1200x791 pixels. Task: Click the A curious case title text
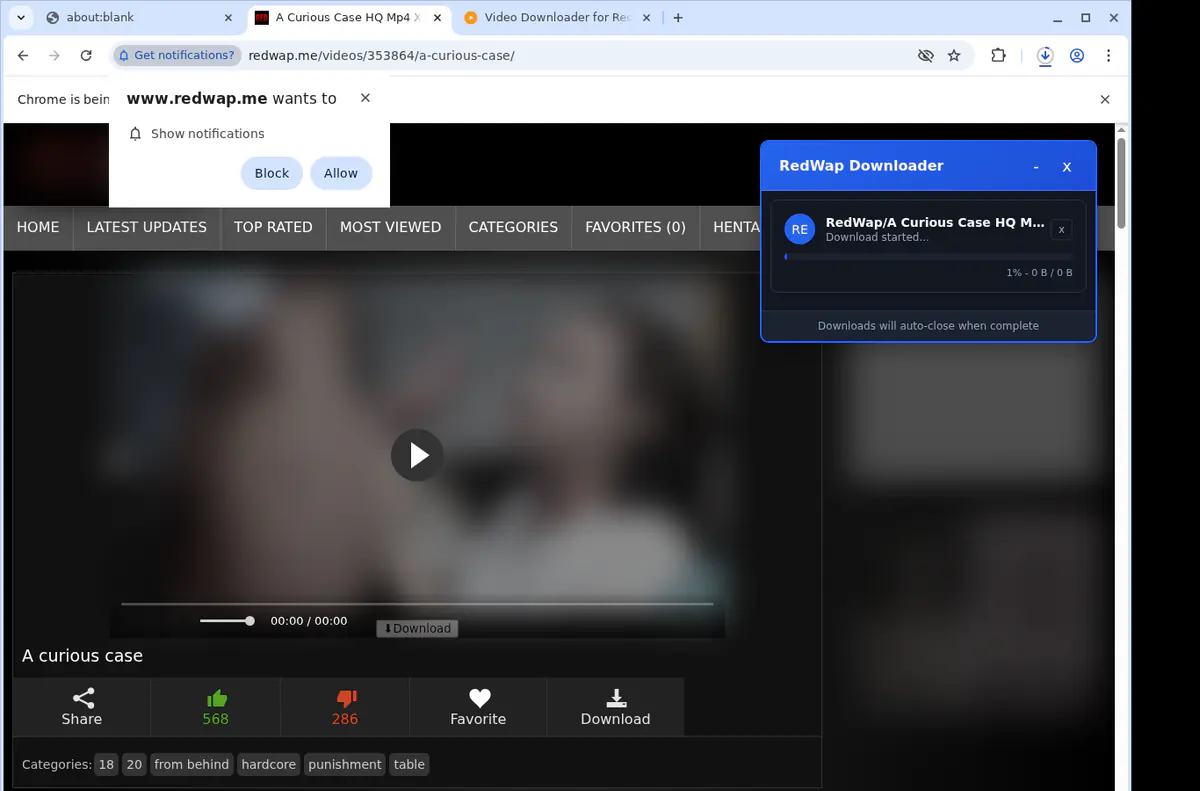point(82,656)
